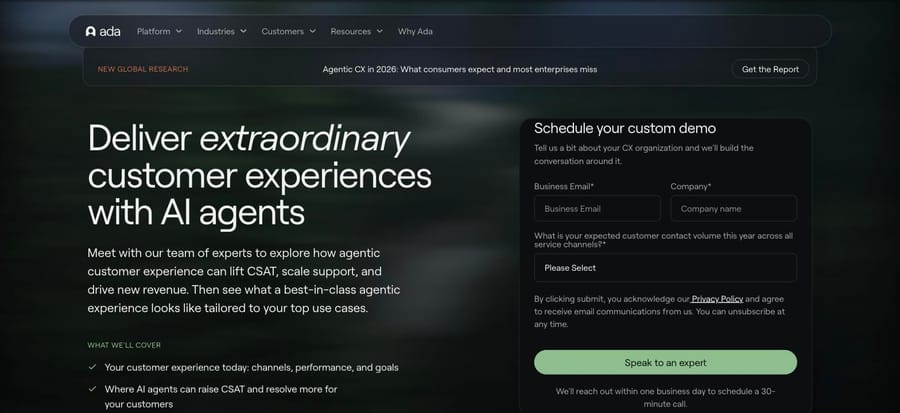Open the Platform navigation item
Screen dimensions: 900x413
153,32
